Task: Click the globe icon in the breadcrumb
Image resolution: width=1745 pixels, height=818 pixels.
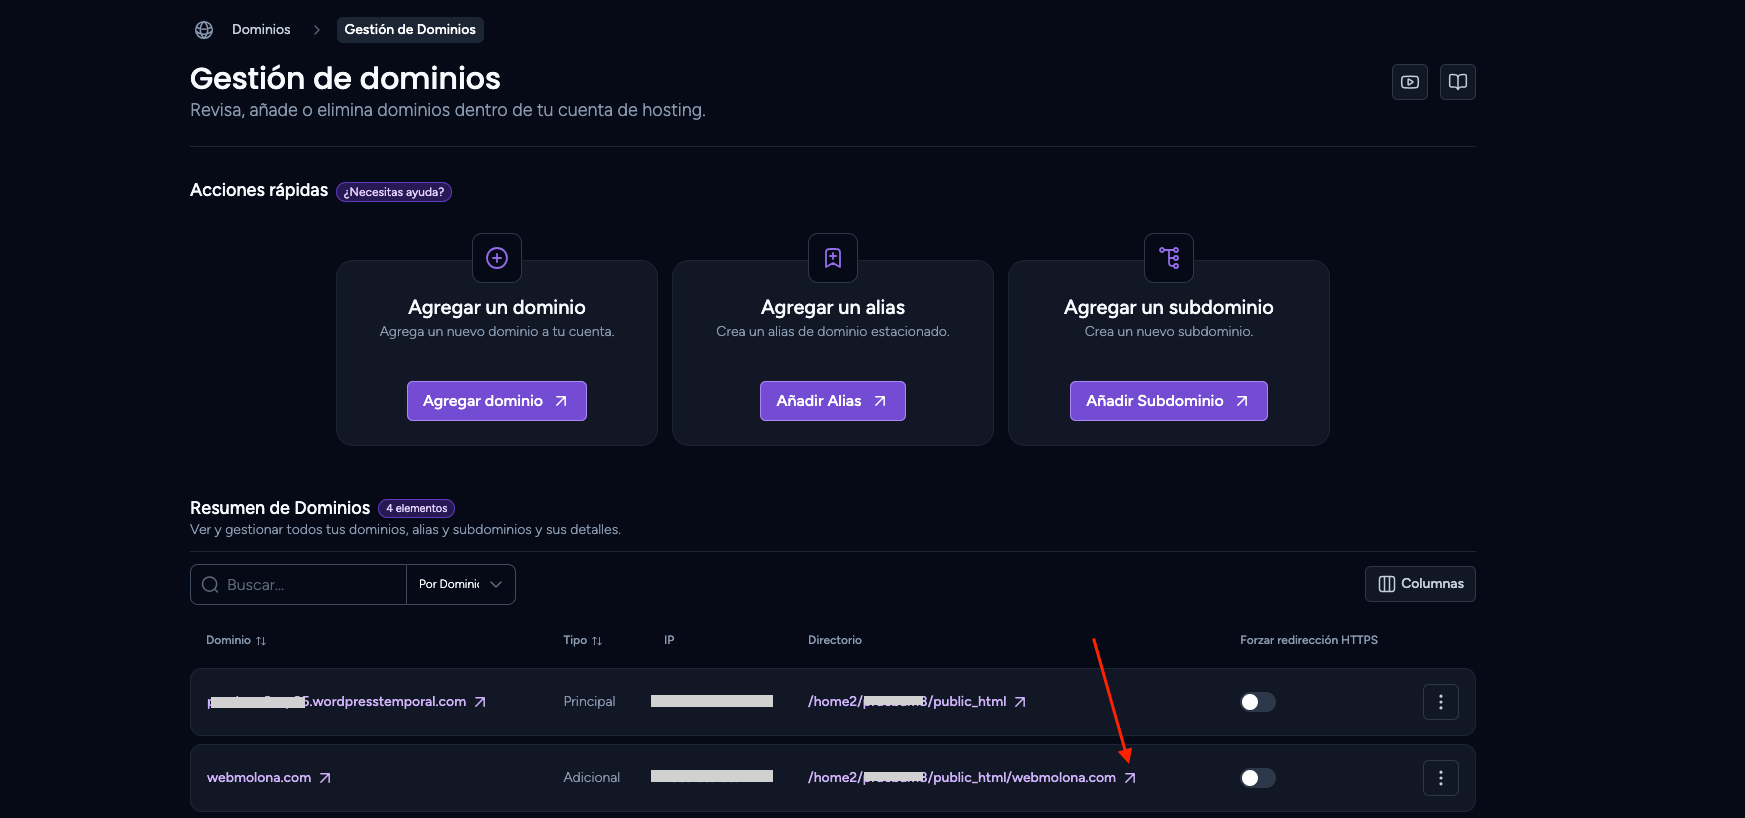Action: coord(204,30)
